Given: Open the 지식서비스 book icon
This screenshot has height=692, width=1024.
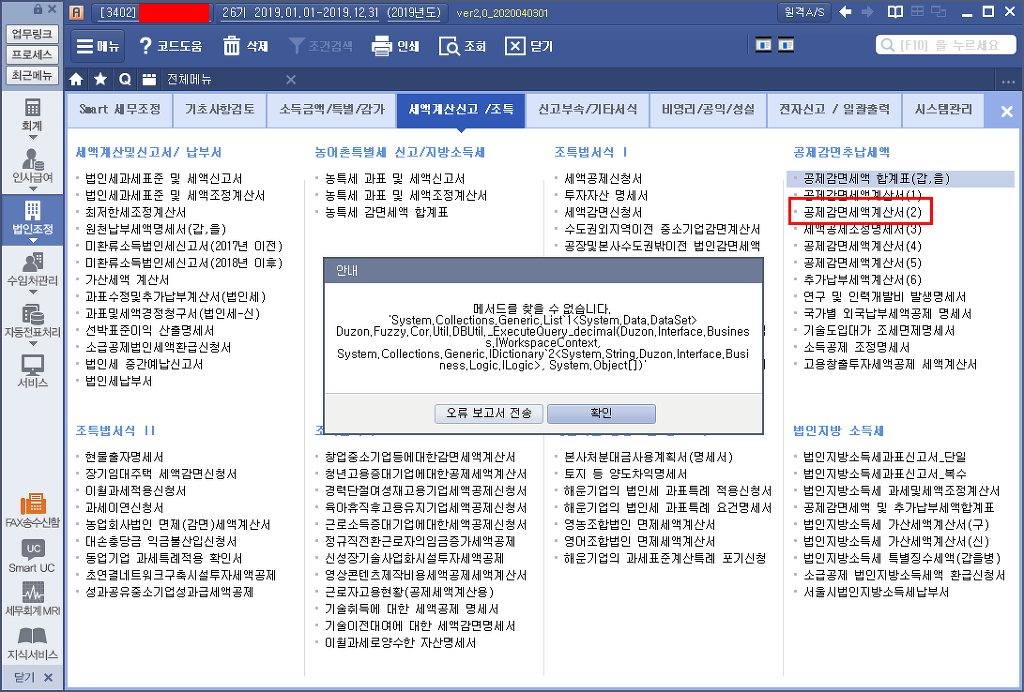Looking at the screenshot, I should (x=32, y=641).
